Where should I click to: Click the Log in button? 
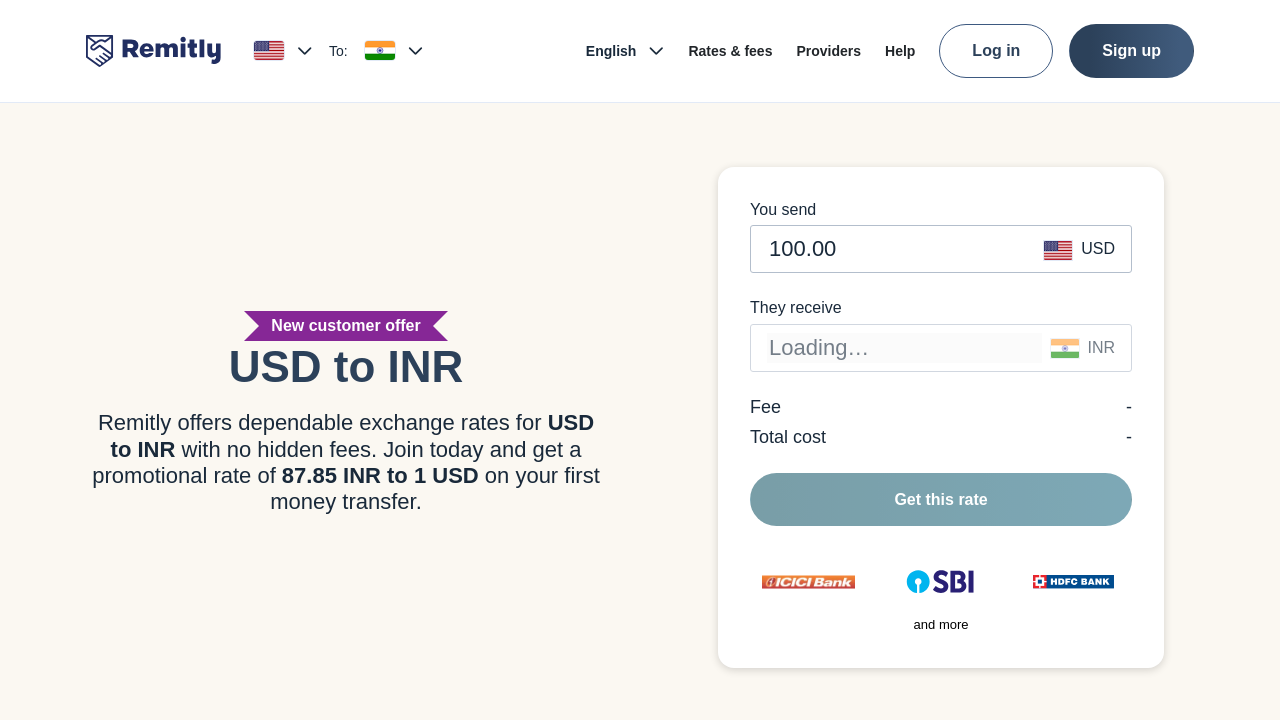click(996, 51)
